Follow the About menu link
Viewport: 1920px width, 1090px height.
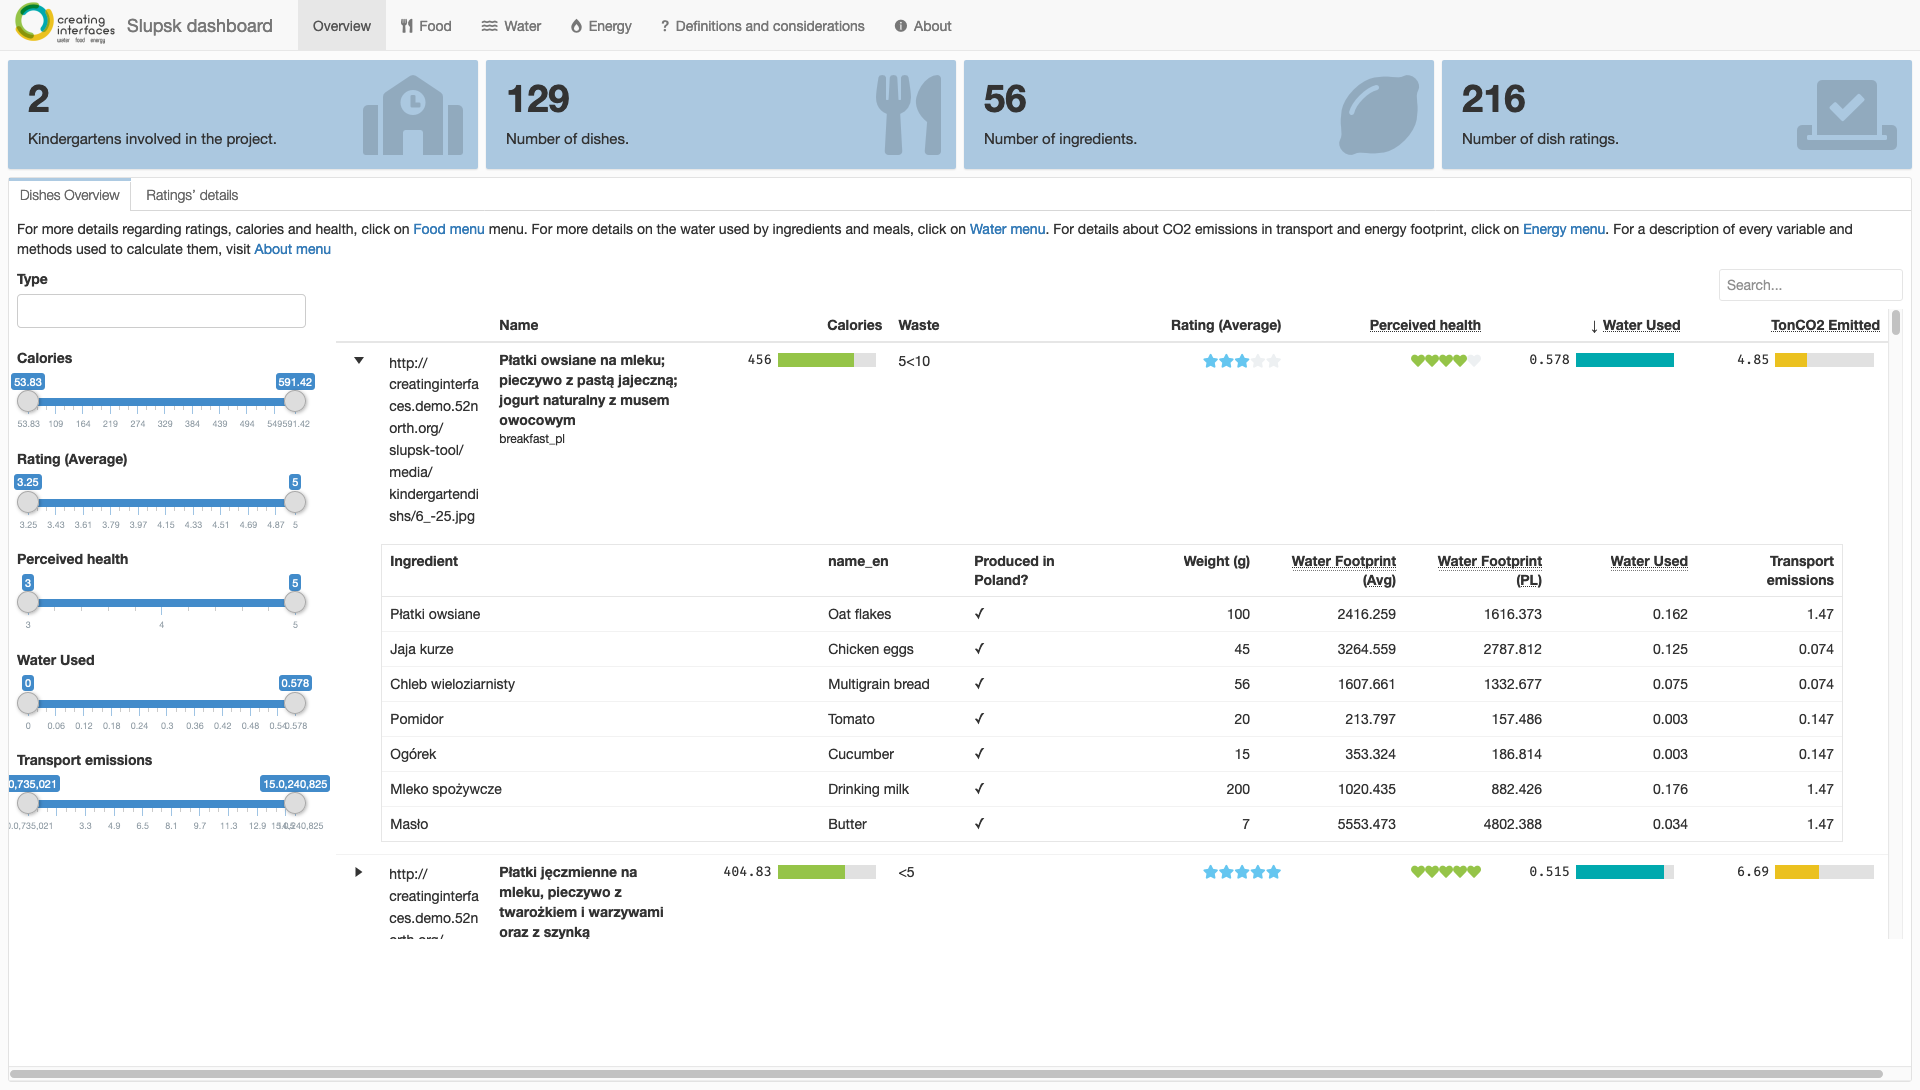[292, 249]
